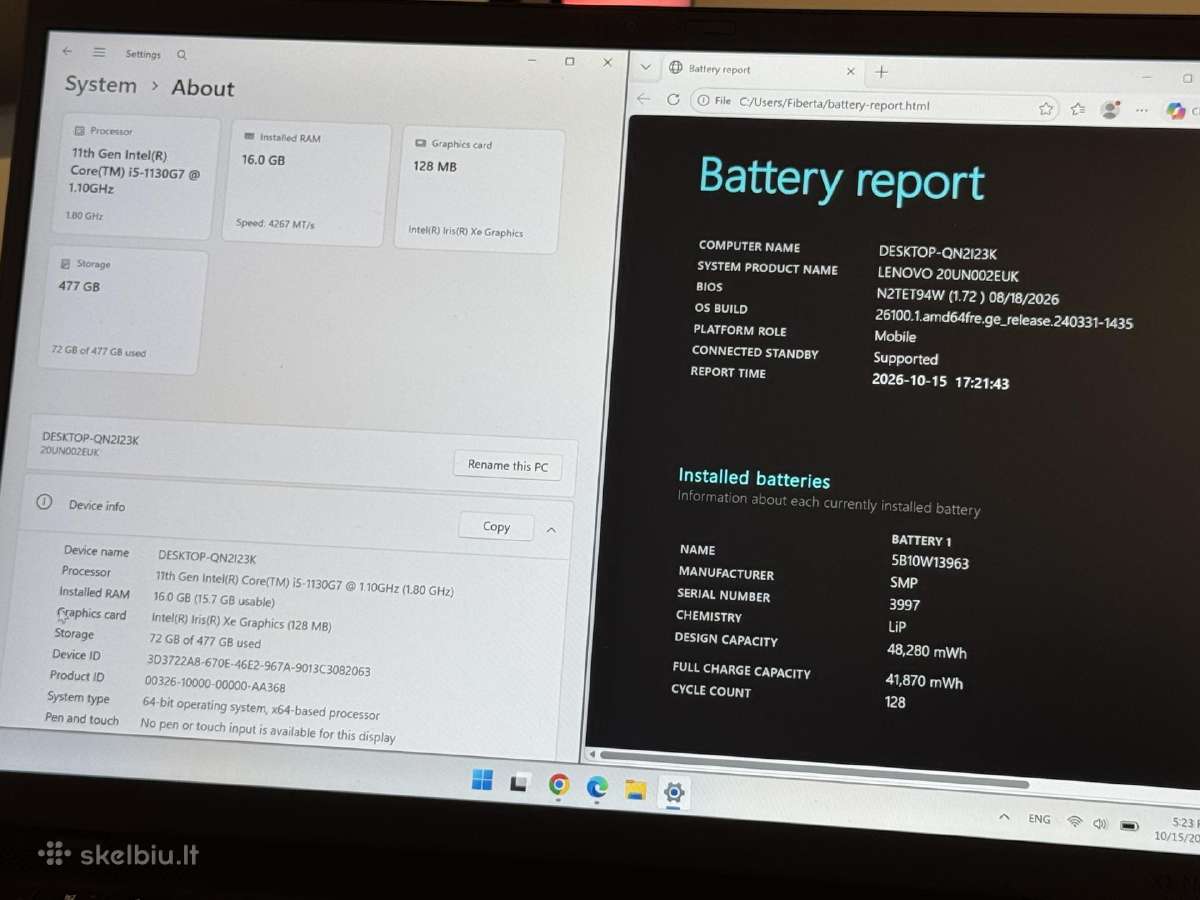Click the Device info circle icon

(x=44, y=502)
